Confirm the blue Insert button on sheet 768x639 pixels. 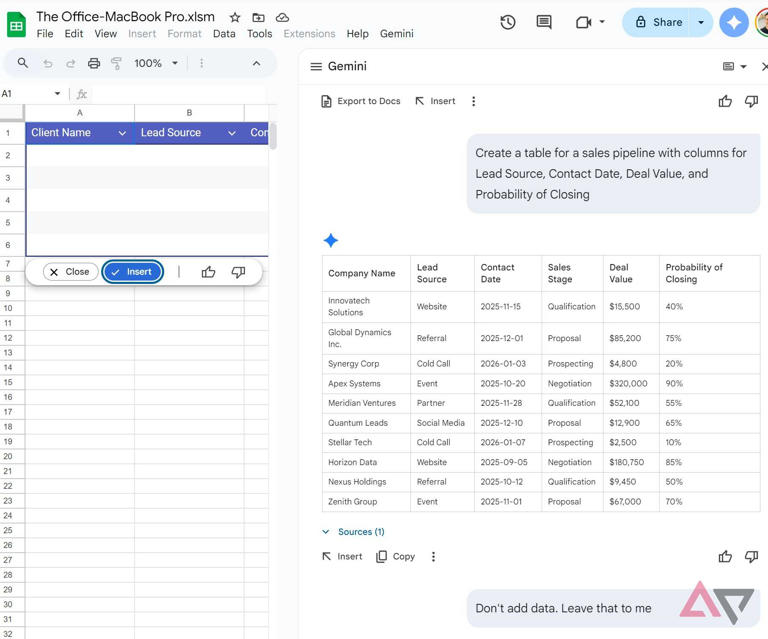(132, 272)
